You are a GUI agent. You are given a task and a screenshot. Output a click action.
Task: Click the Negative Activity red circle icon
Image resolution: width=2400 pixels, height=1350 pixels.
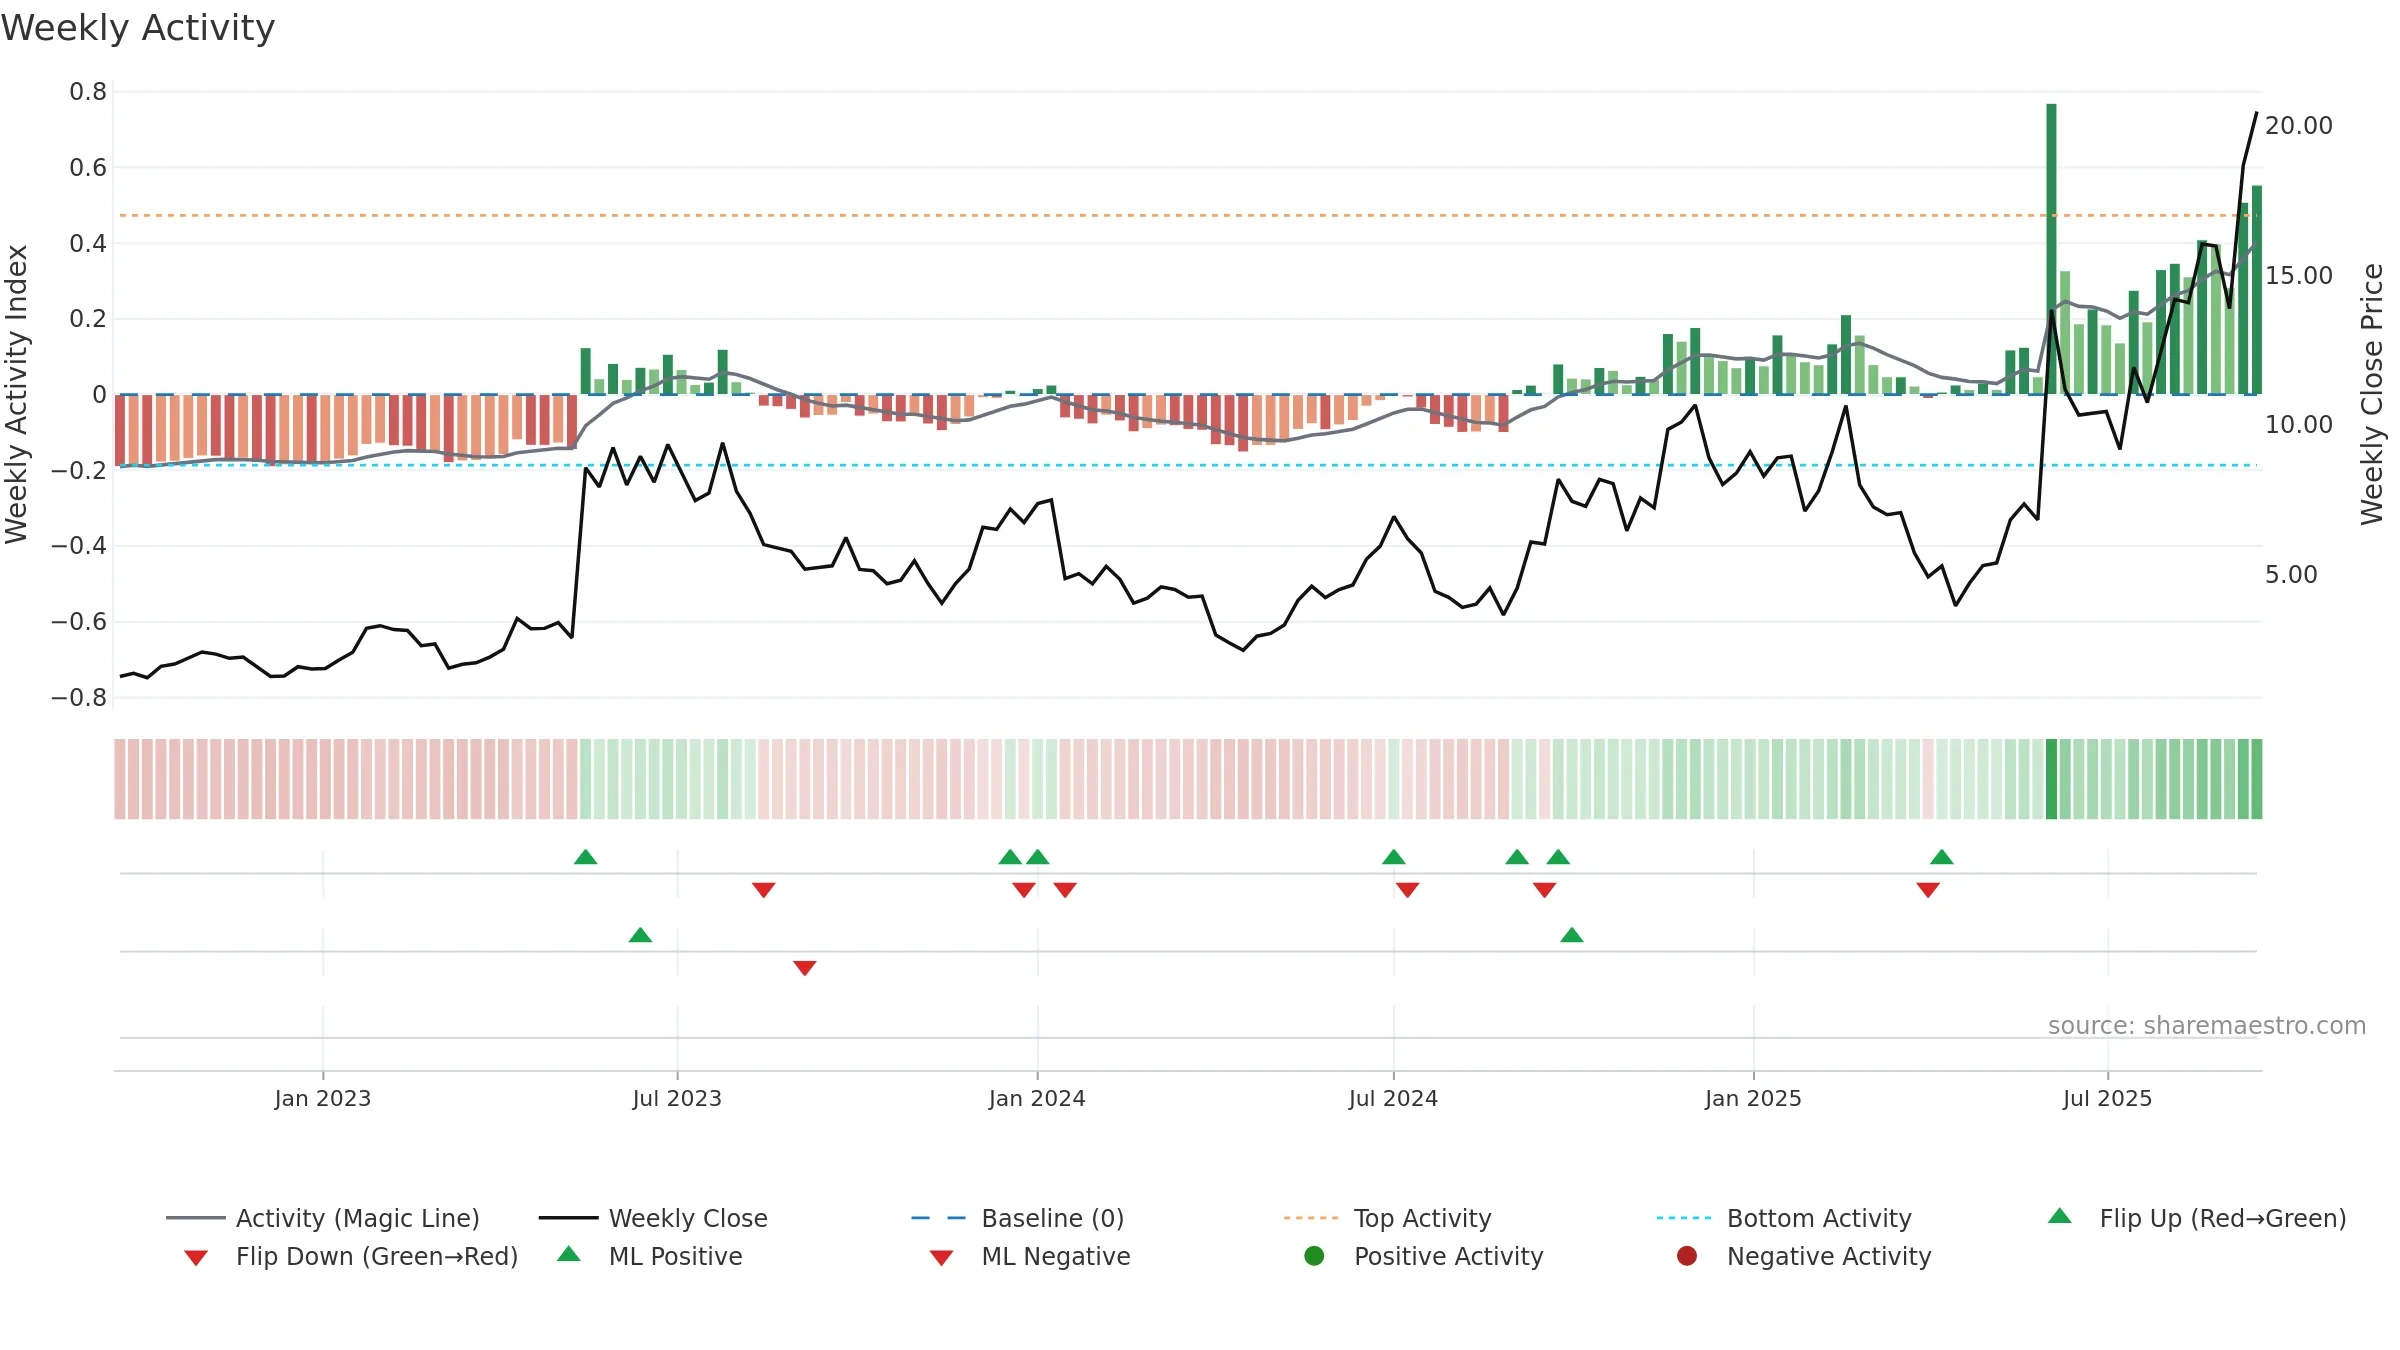click(x=1687, y=1256)
